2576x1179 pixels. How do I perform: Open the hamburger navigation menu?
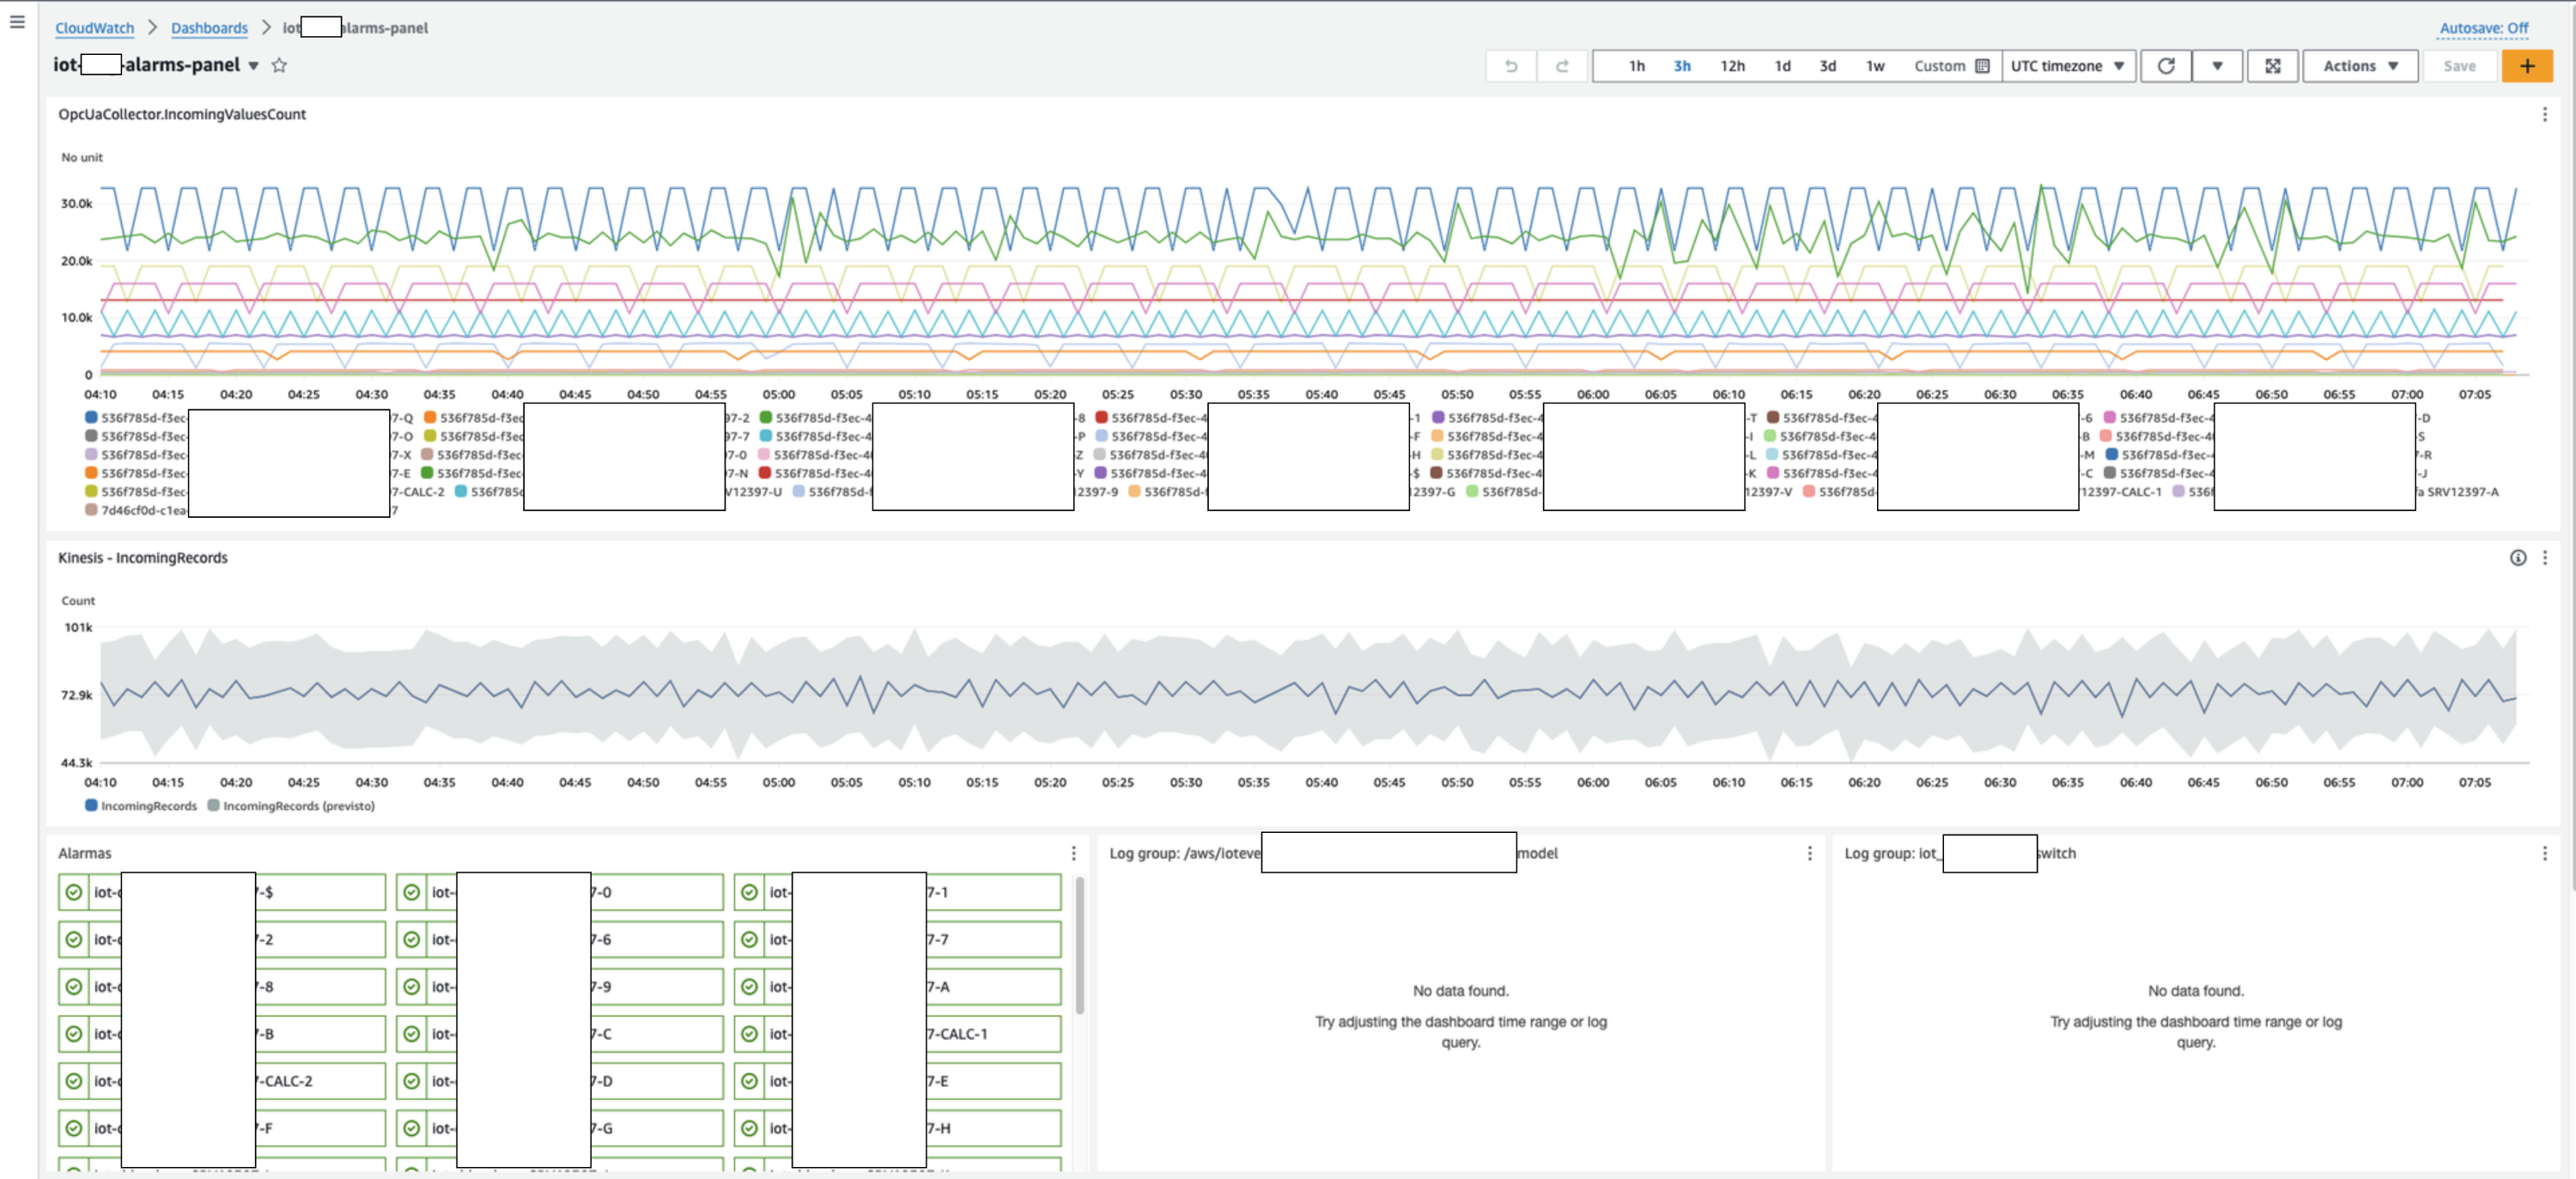pyautogui.click(x=17, y=22)
